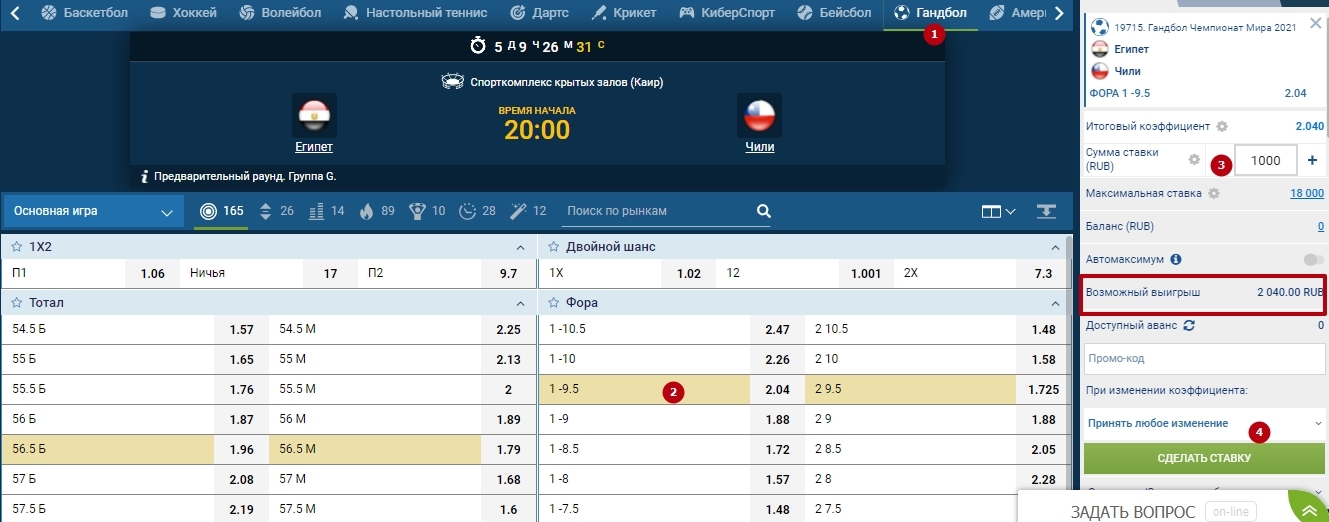Image resolution: width=1329 pixels, height=522 pixels.
Task: Remove bet from slip with X
Action: (1315, 24)
